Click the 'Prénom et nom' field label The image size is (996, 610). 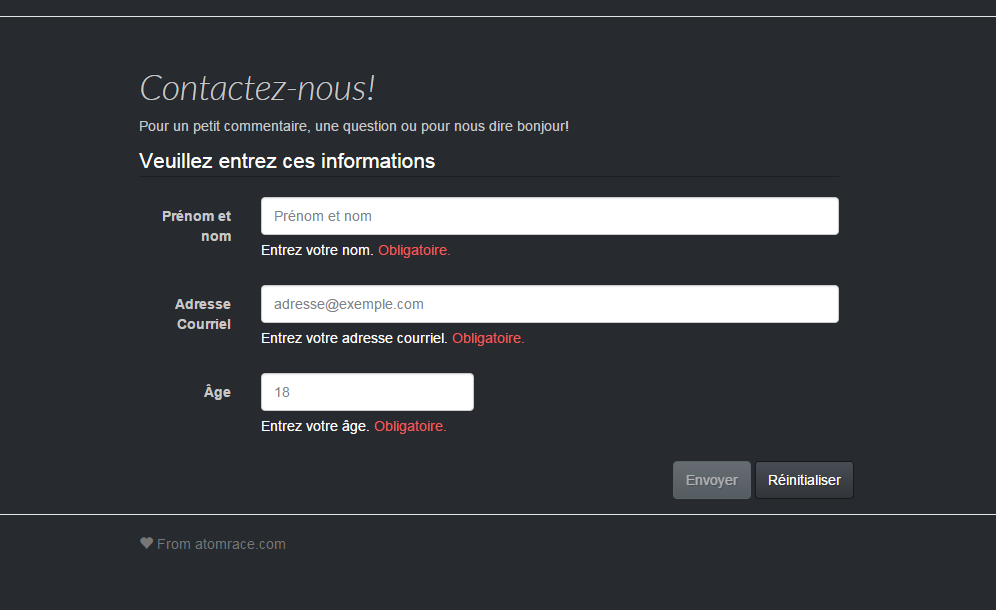pos(196,226)
